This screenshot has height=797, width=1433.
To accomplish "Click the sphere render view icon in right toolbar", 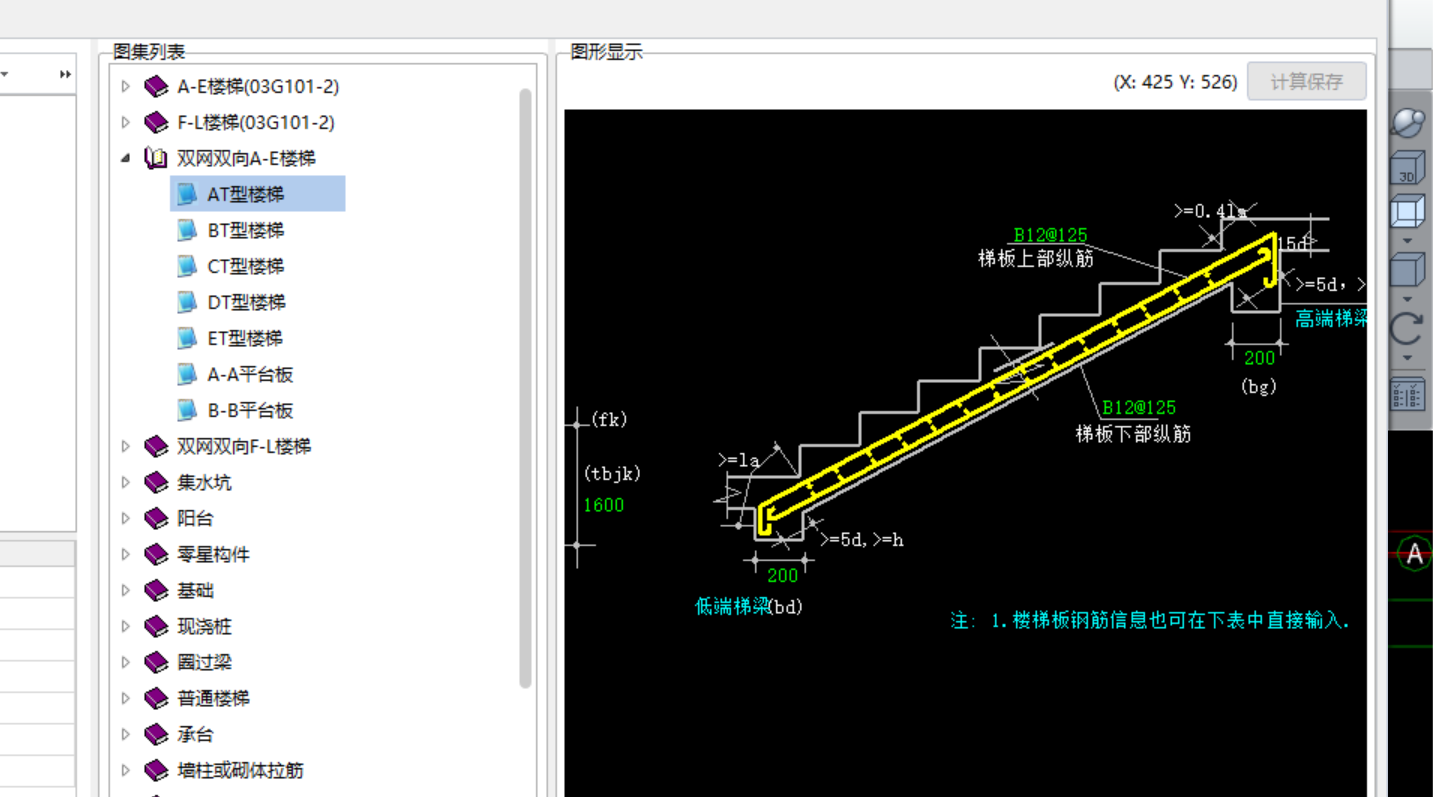I will (x=1408, y=123).
